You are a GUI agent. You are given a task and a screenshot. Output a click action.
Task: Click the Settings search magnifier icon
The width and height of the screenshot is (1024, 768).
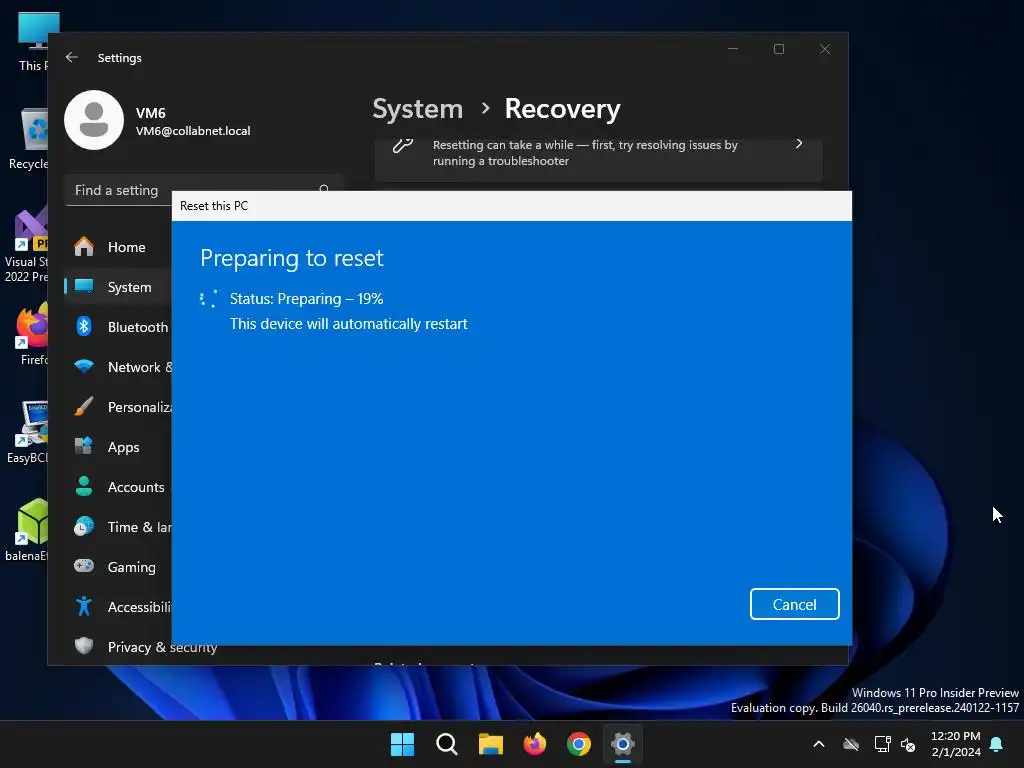tap(324, 189)
